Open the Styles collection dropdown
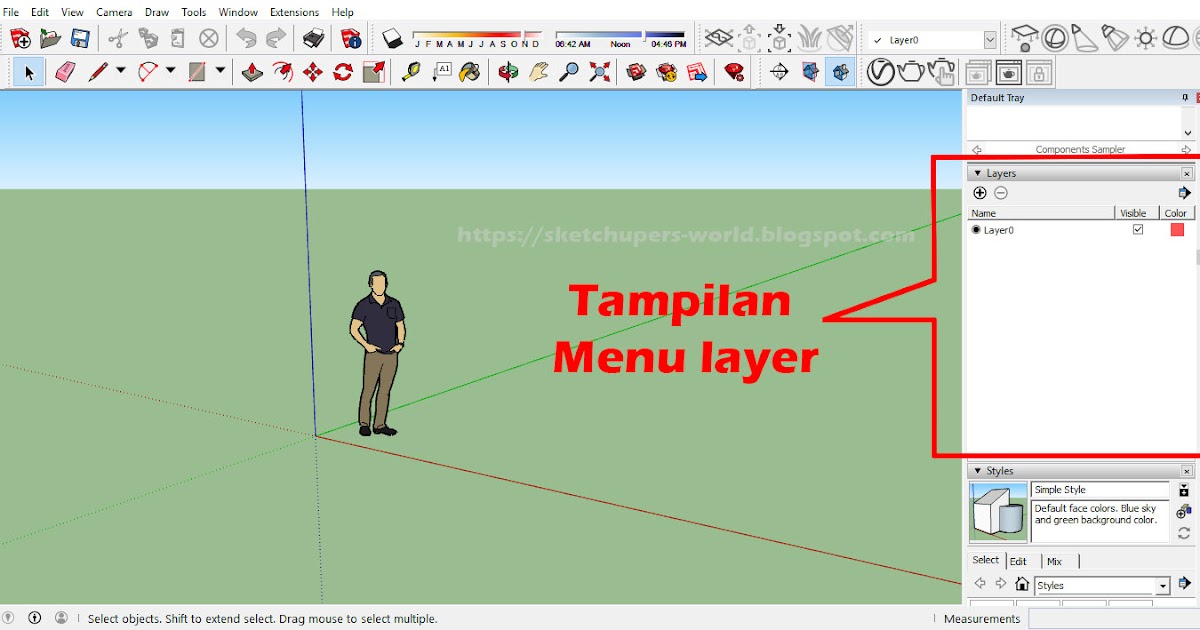1200x630 pixels. point(1163,586)
